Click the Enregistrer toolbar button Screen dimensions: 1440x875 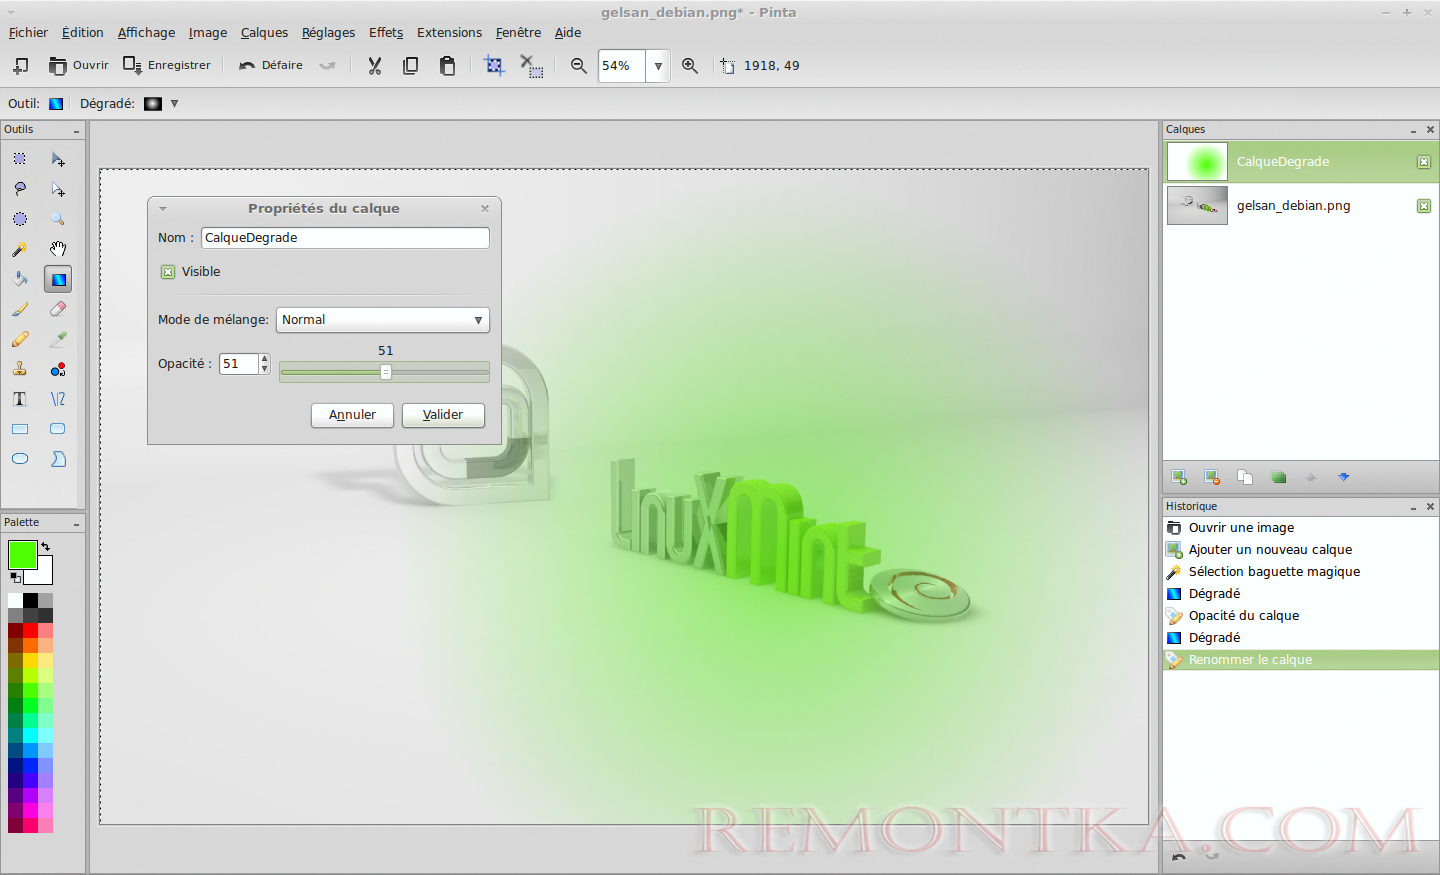[x=167, y=66]
